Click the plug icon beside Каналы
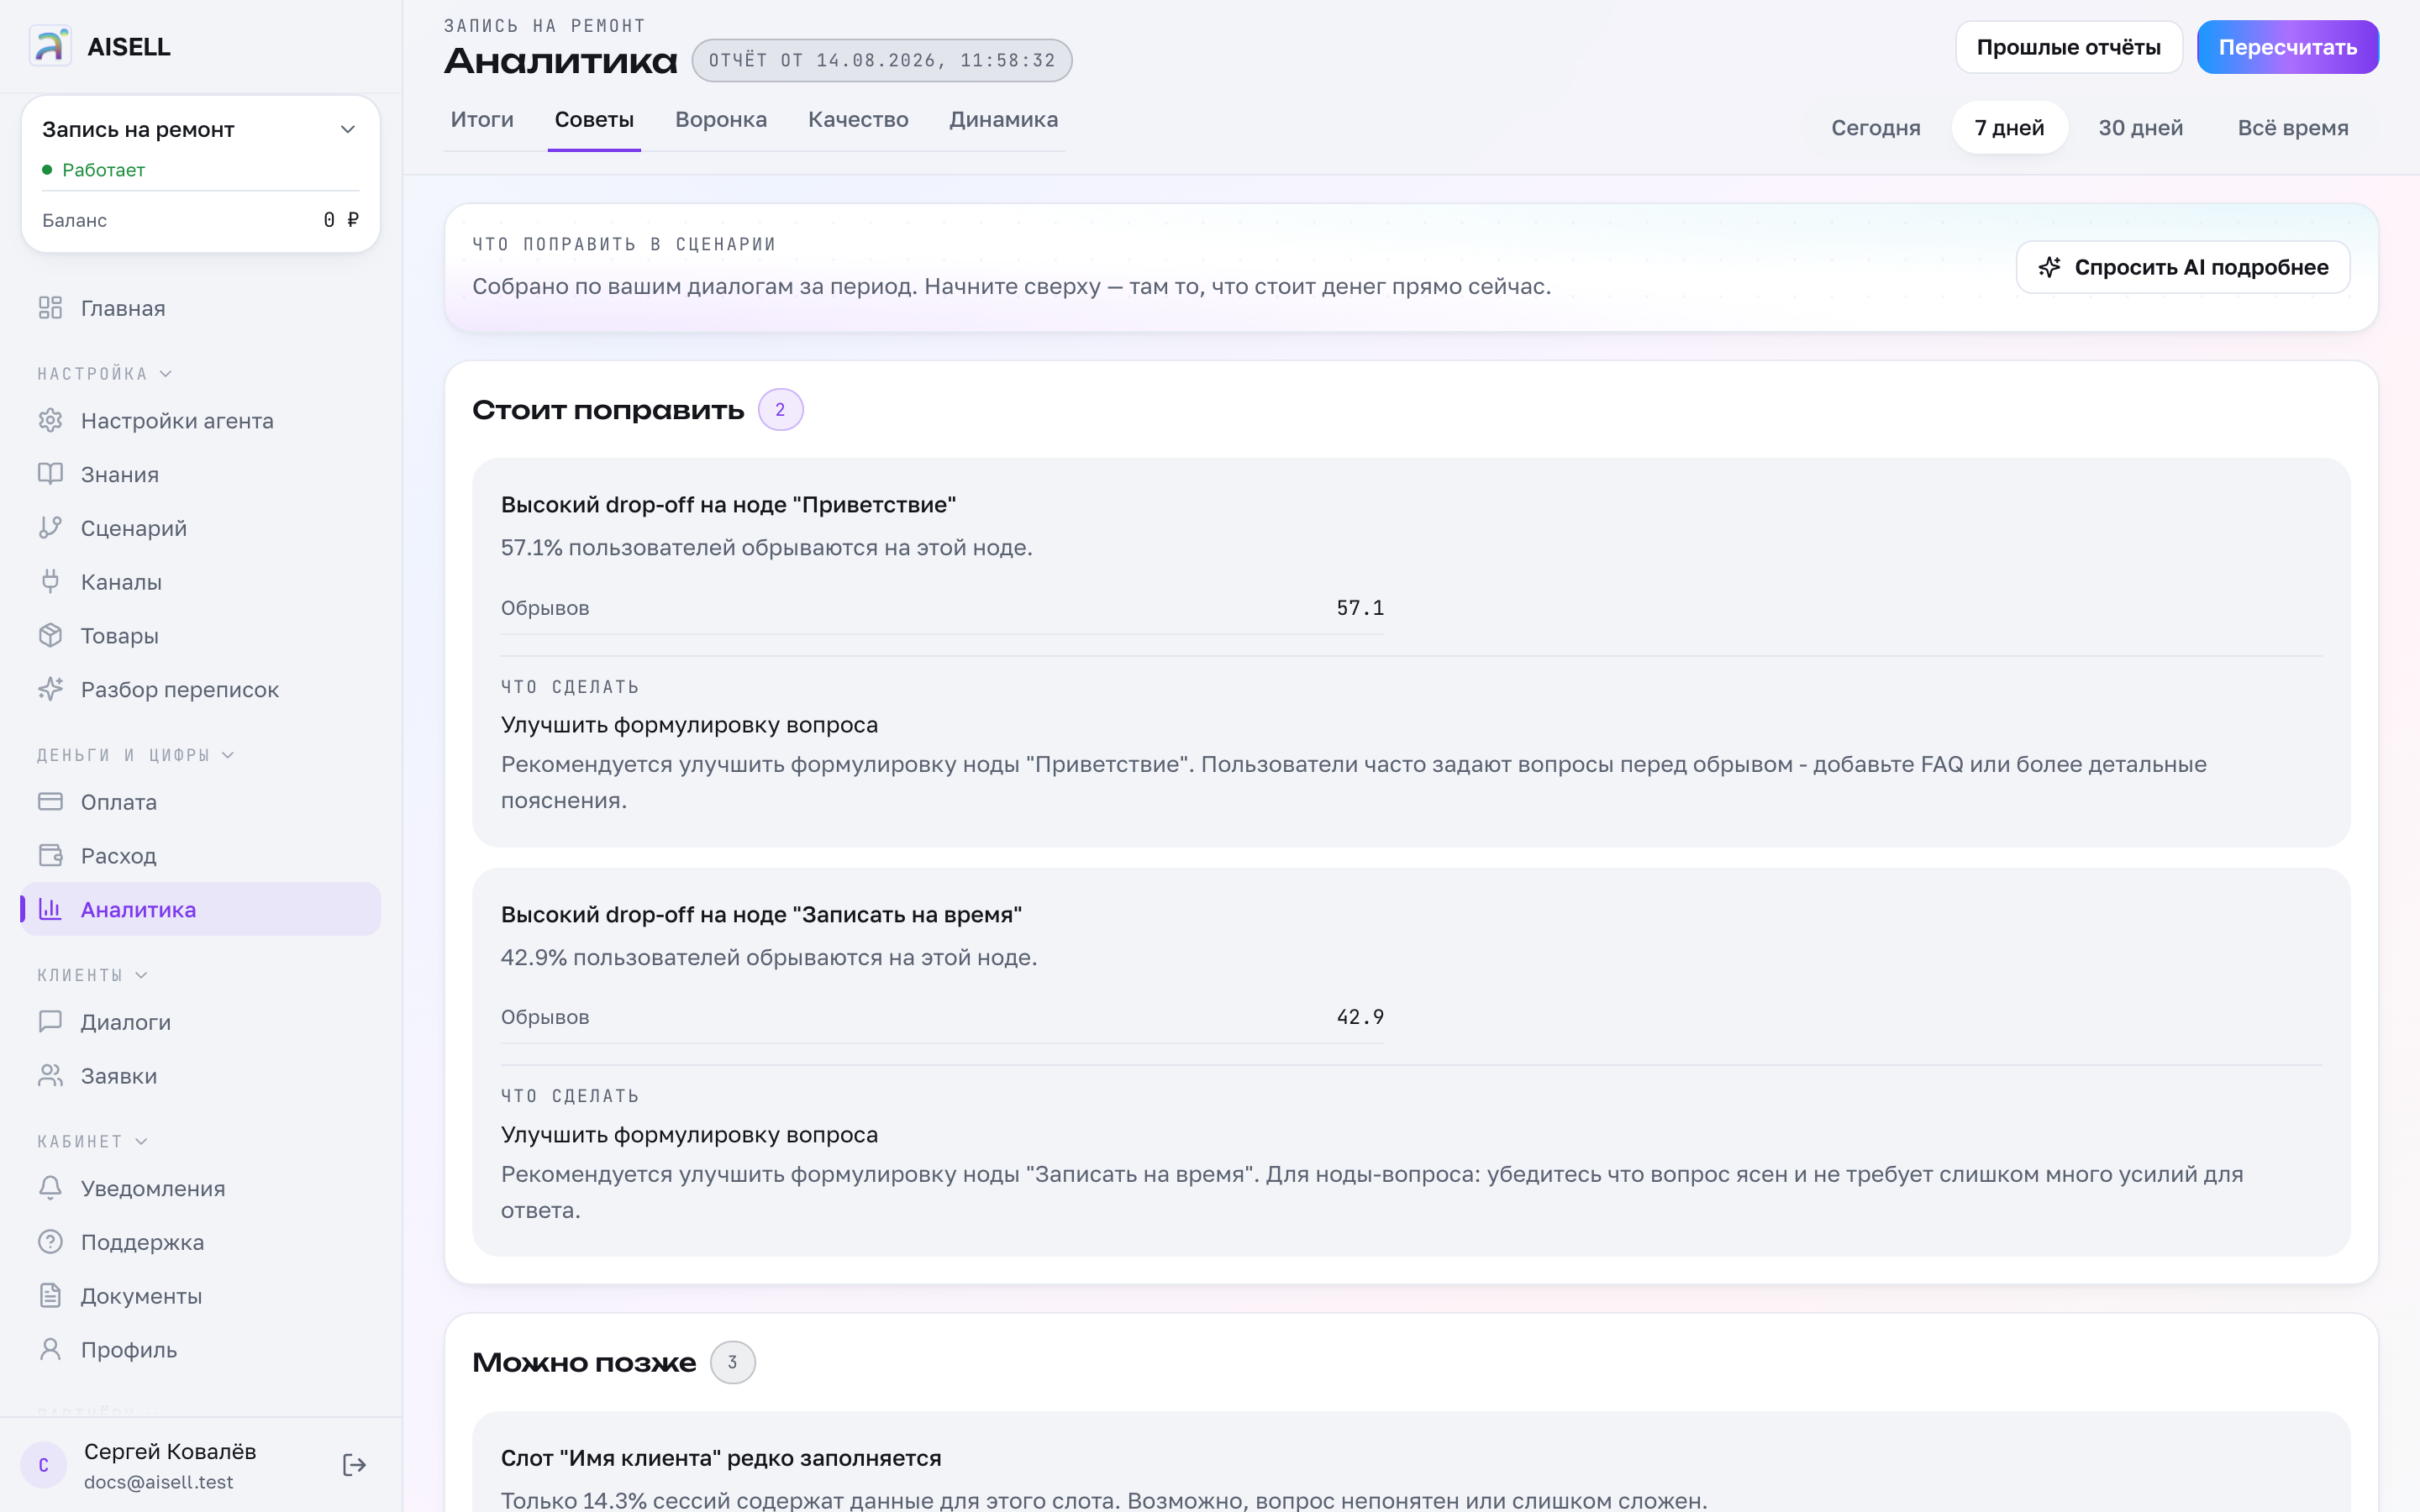 [x=50, y=582]
